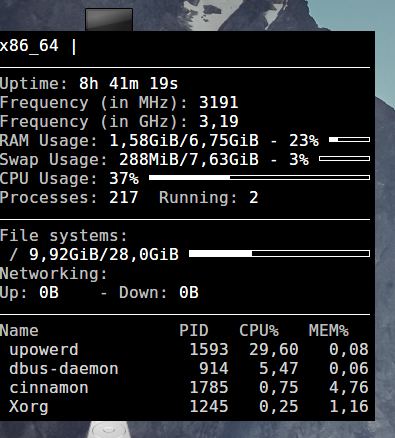Image resolution: width=395 pixels, height=438 pixels.
Task: Click PID 1593 in the upowerd row
Action: tap(209, 350)
